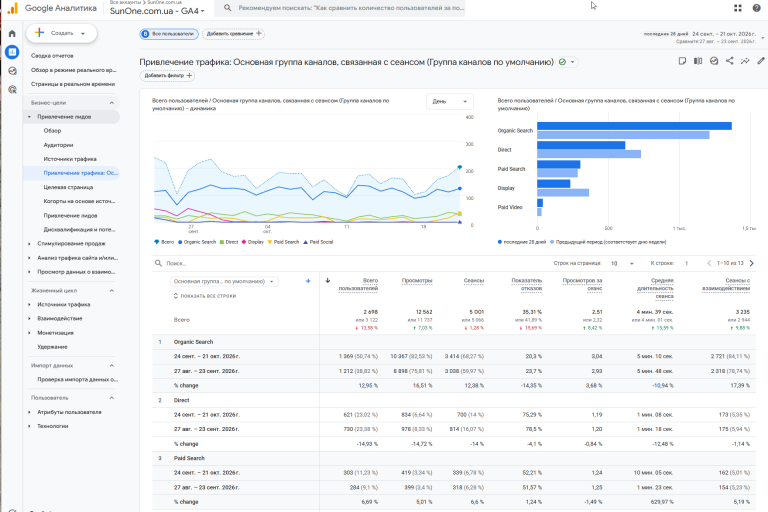Toggle the Organic Search series in chart legend
Image resolution: width=768 pixels, height=512 pixels.
point(197,242)
